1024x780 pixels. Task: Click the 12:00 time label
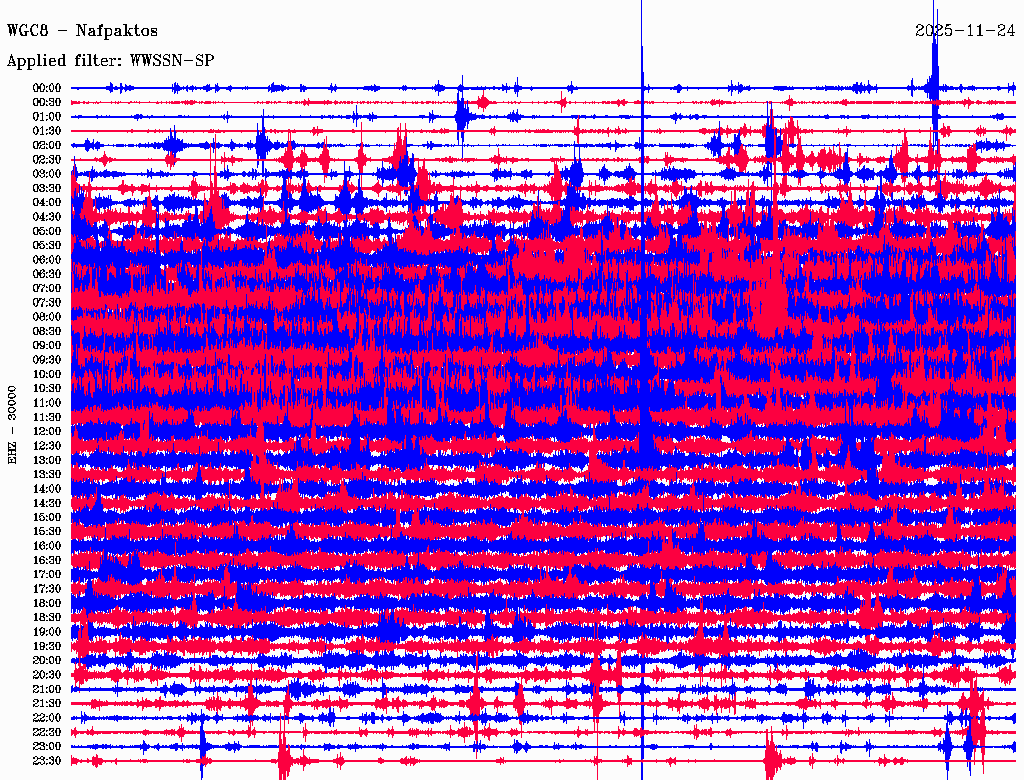47,431
